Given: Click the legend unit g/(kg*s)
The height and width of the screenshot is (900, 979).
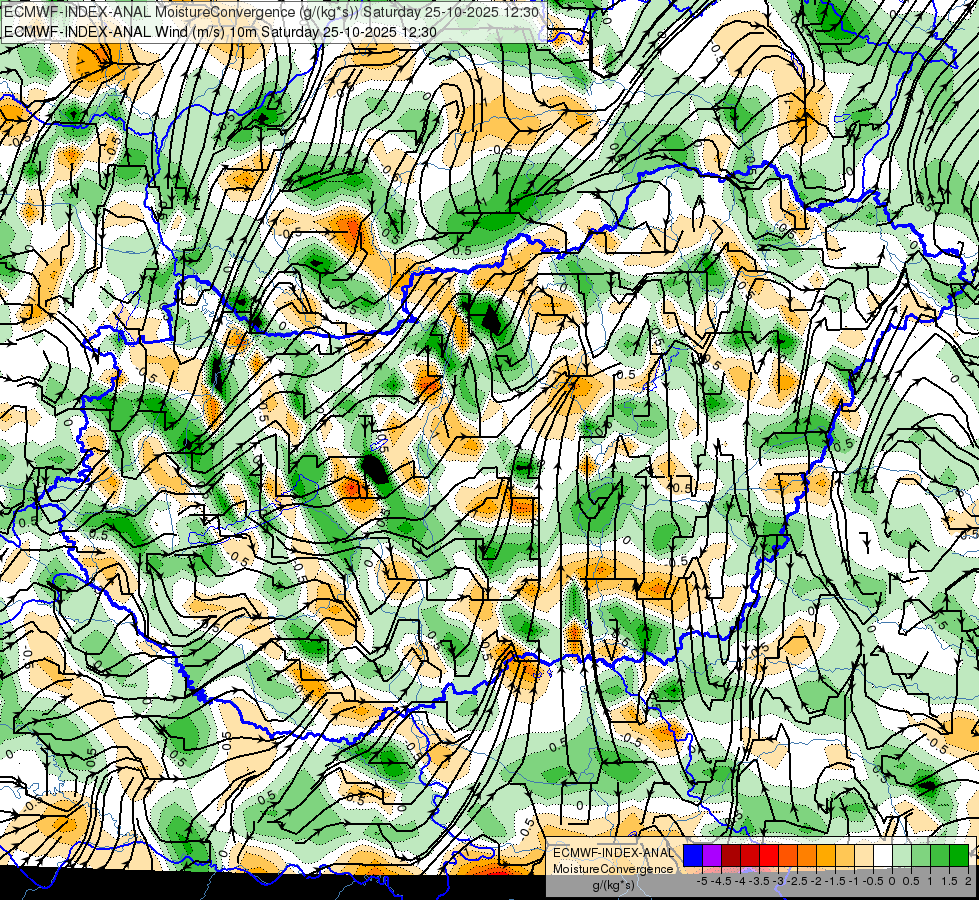Looking at the screenshot, I should tap(614, 886).
